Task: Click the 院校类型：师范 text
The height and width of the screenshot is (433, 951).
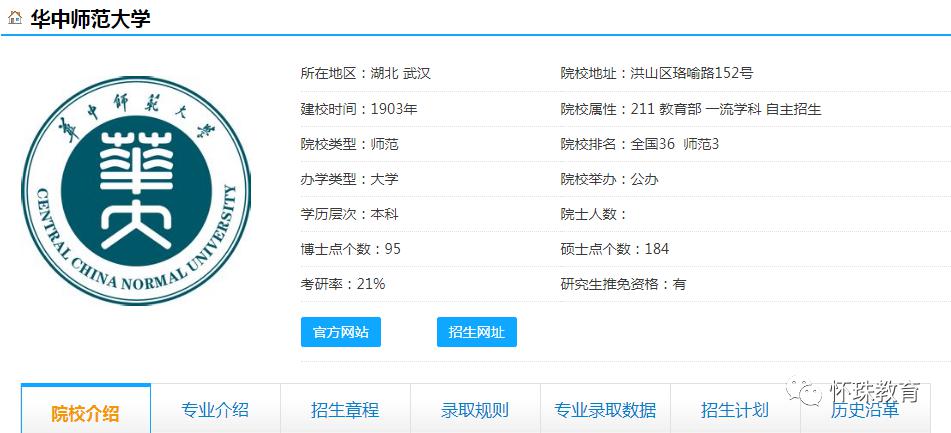Action: point(349,144)
